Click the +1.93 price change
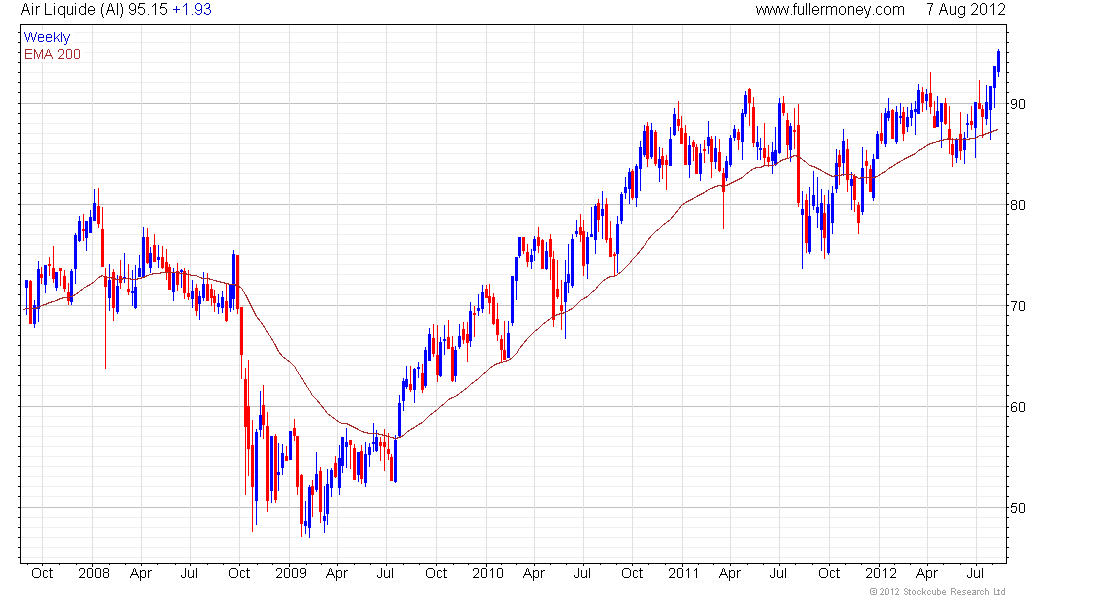 pyautogui.click(x=192, y=10)
